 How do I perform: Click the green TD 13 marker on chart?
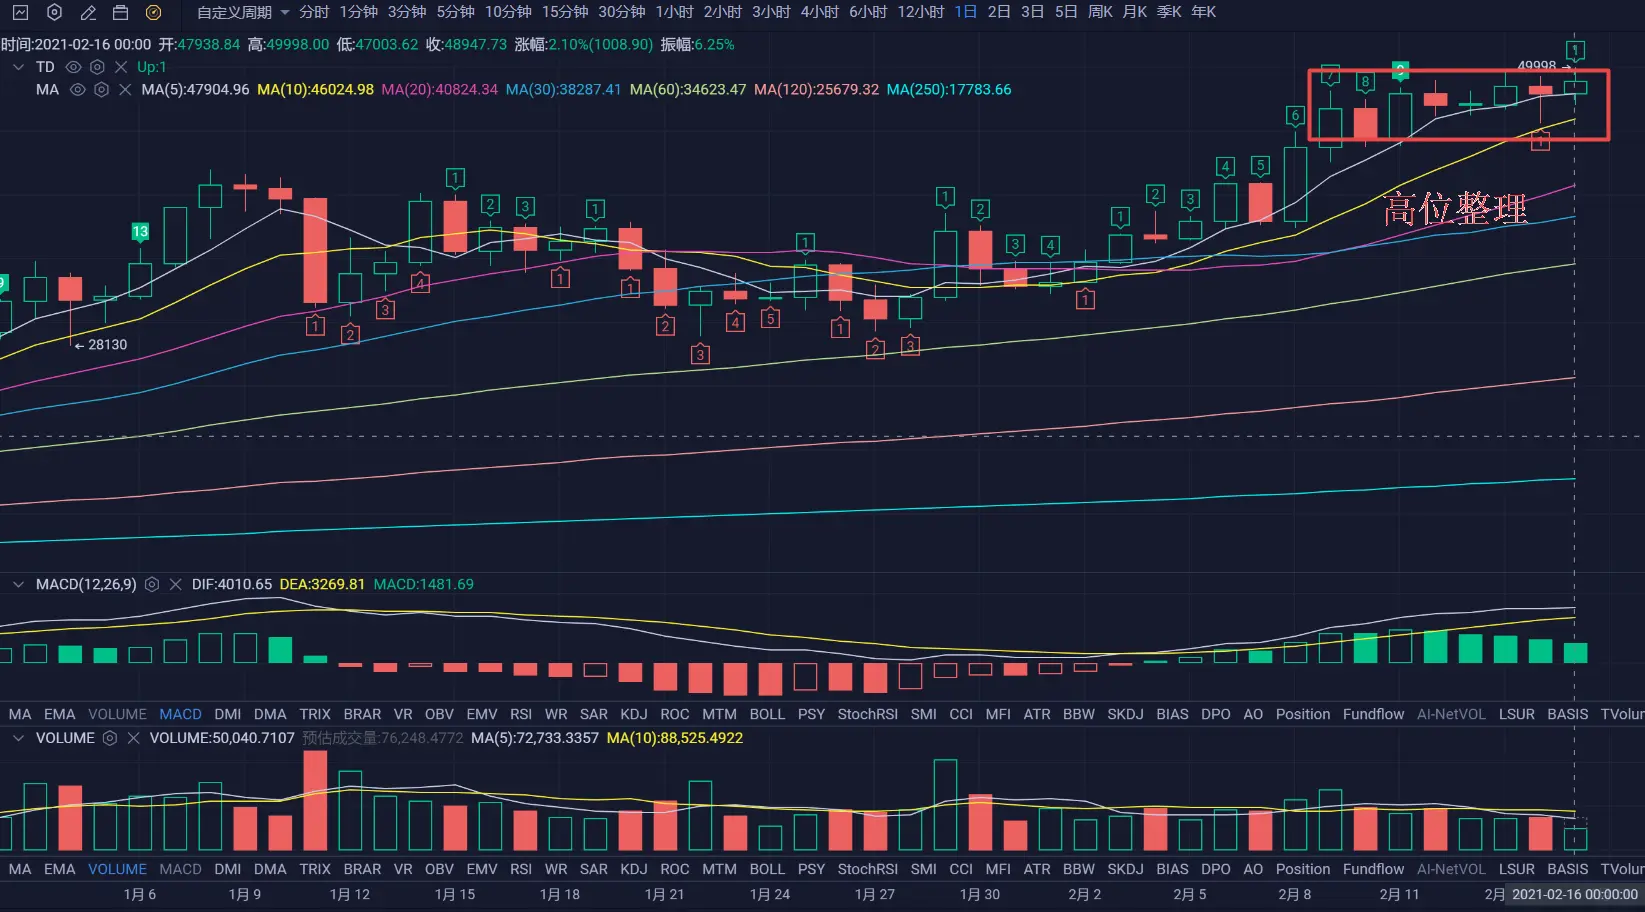[140, 231]
